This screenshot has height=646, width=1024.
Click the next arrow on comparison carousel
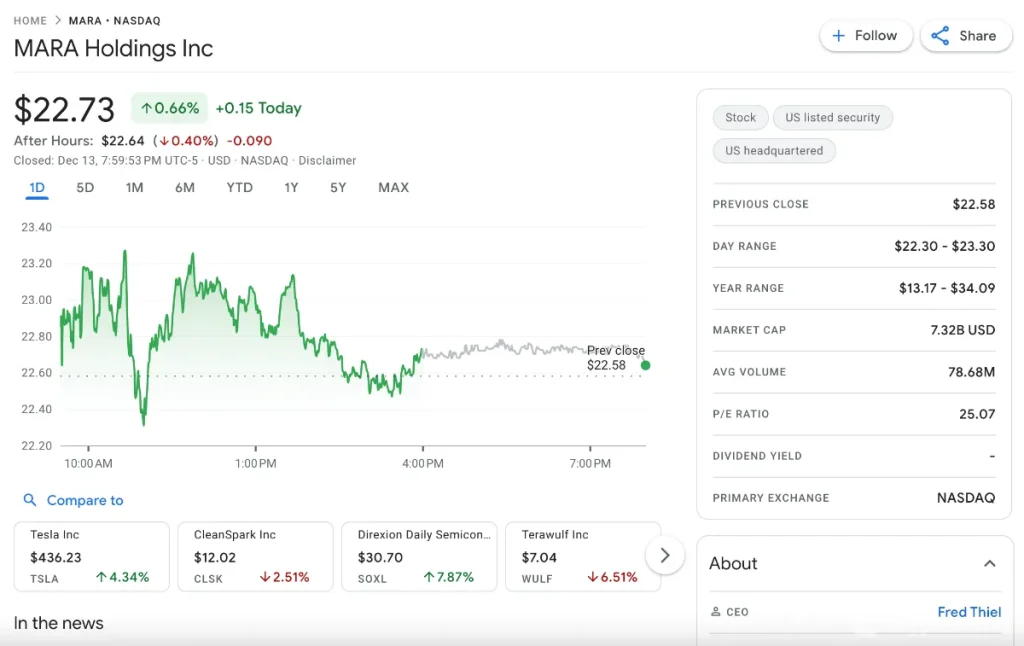[x=665, y=555]
